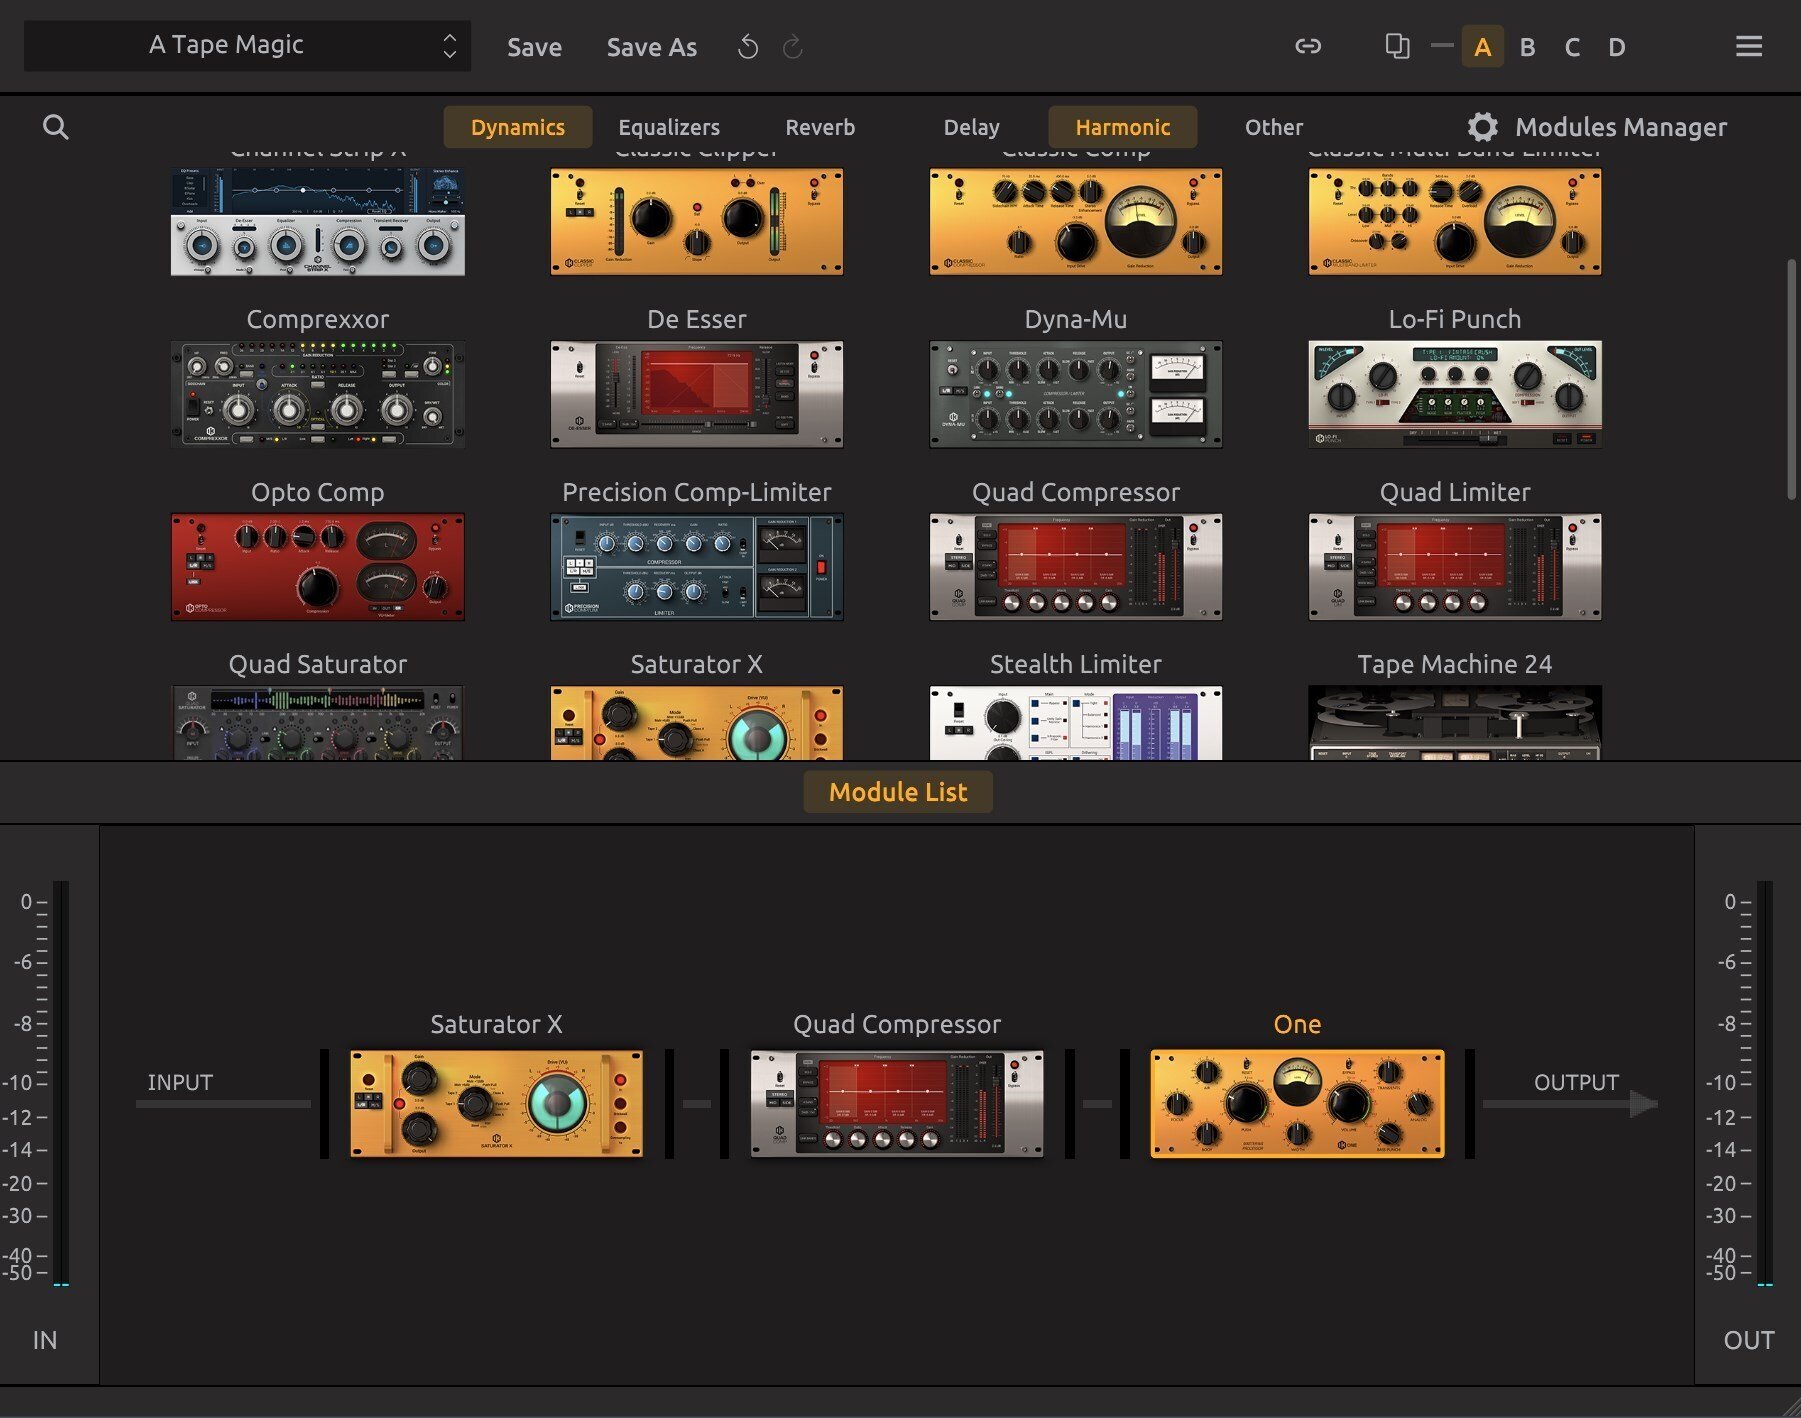Viewport: 1801px width, 1418px height.
Task: Click the link (chain) icon in the top bar
Action: [1309, 46]
